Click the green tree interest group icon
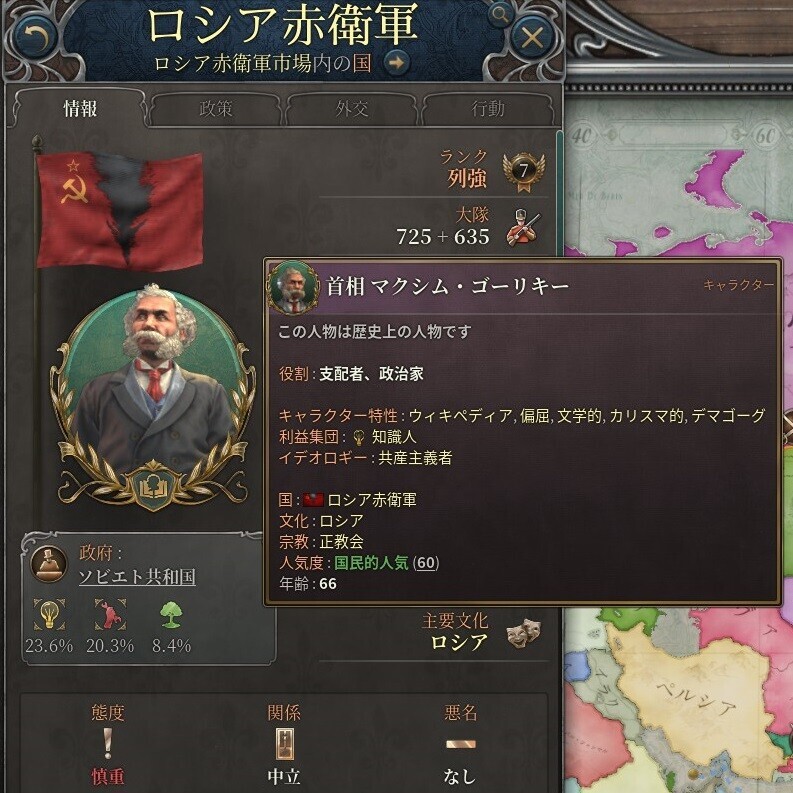The height and width of the screenshot is (793, 793). pos(171,613)
